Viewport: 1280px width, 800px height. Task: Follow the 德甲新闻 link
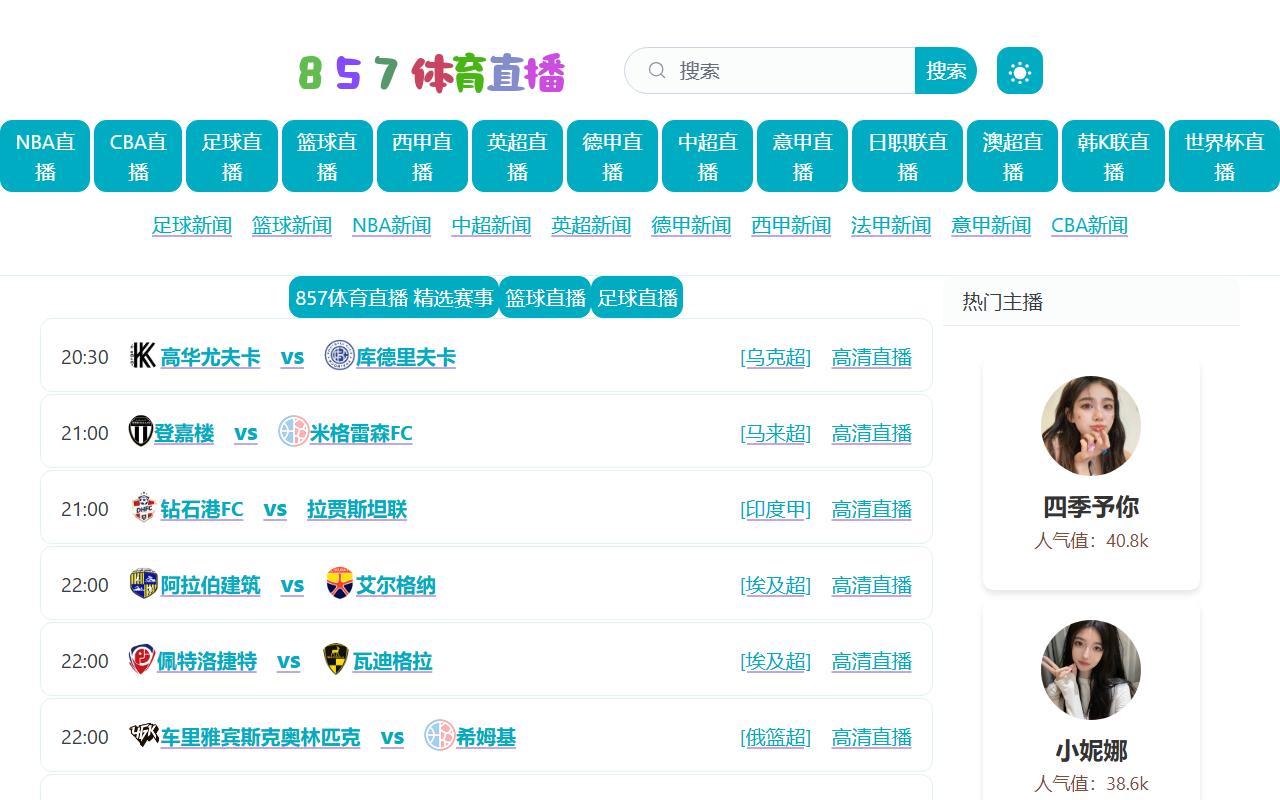point(691,225)
